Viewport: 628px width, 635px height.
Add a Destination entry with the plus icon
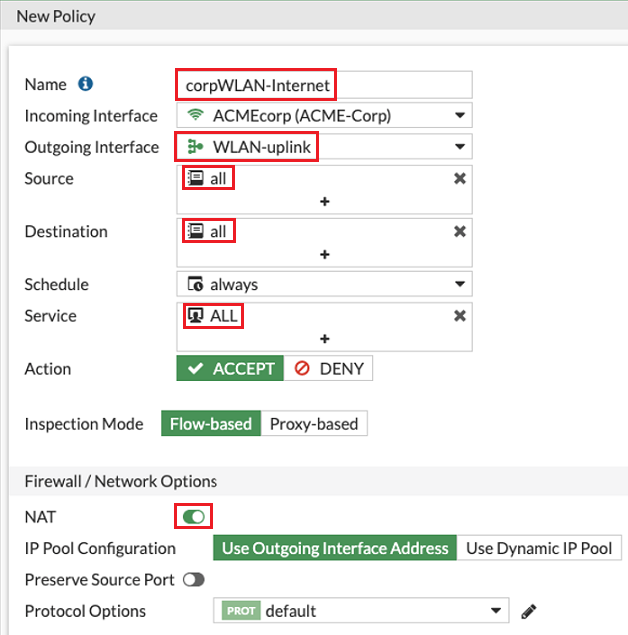coord(324,254)
